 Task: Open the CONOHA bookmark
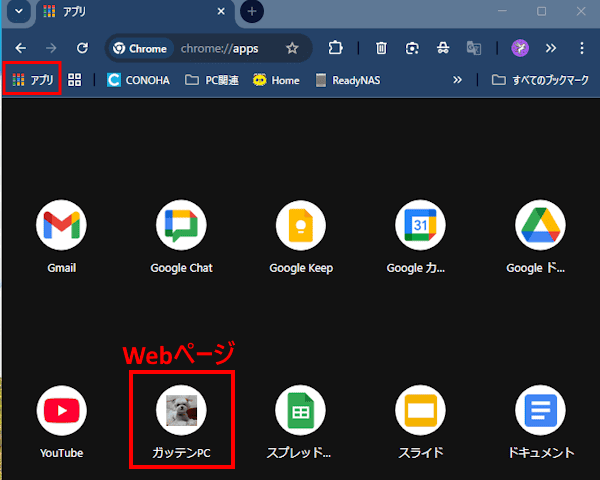[138, 80]
